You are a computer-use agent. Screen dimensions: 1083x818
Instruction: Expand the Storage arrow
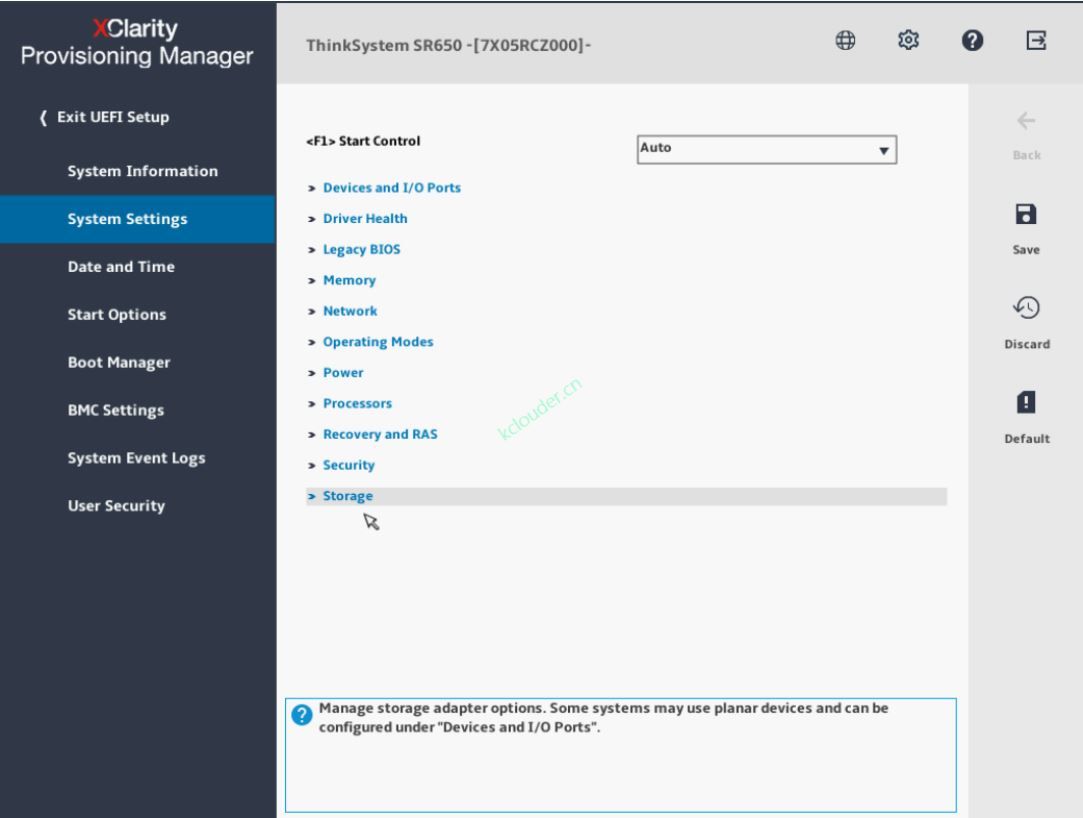pos(312,497)
